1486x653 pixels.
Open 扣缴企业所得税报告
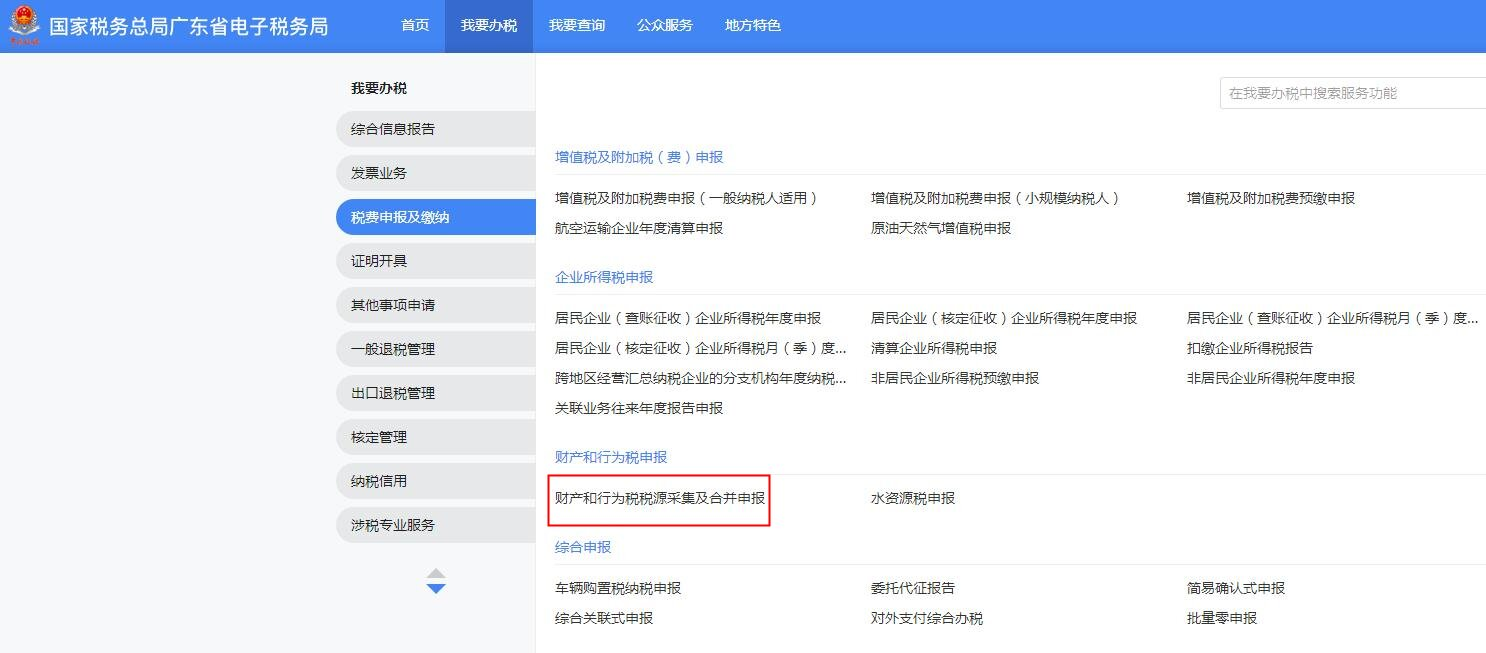(x=1250, y=348)
